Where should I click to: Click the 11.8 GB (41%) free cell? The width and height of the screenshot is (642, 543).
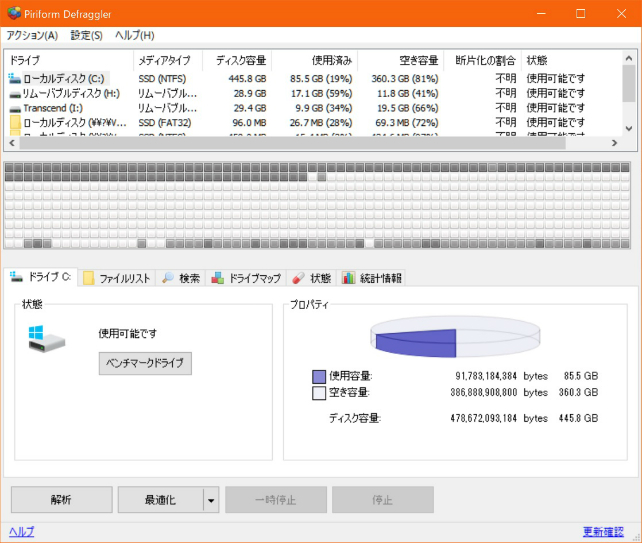(407, 93)
